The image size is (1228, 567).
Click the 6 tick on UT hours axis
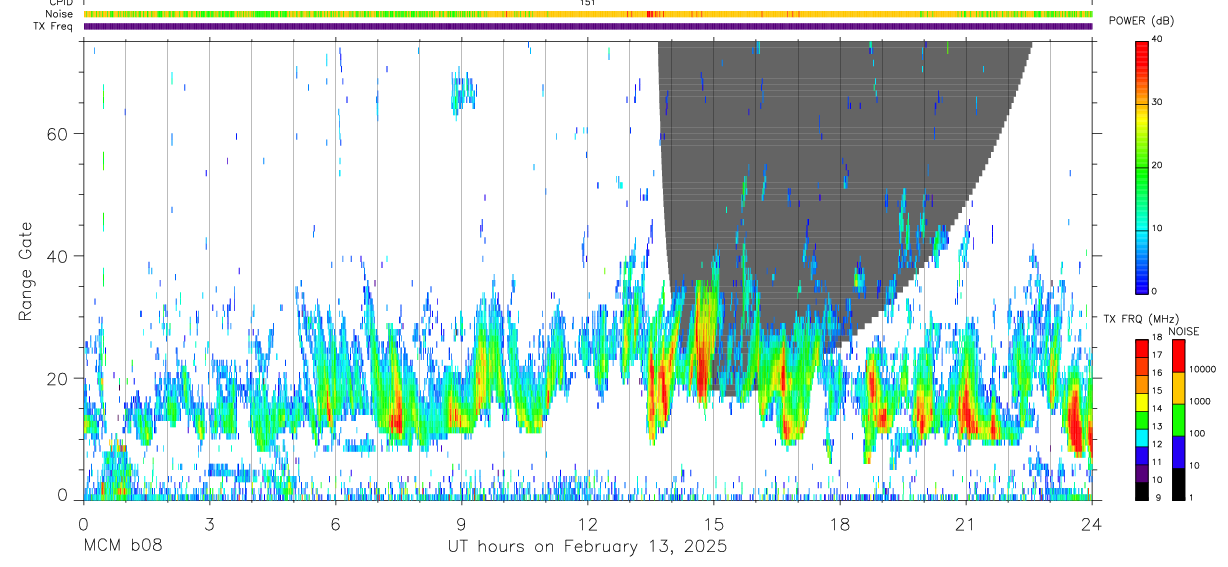point(335,525)
